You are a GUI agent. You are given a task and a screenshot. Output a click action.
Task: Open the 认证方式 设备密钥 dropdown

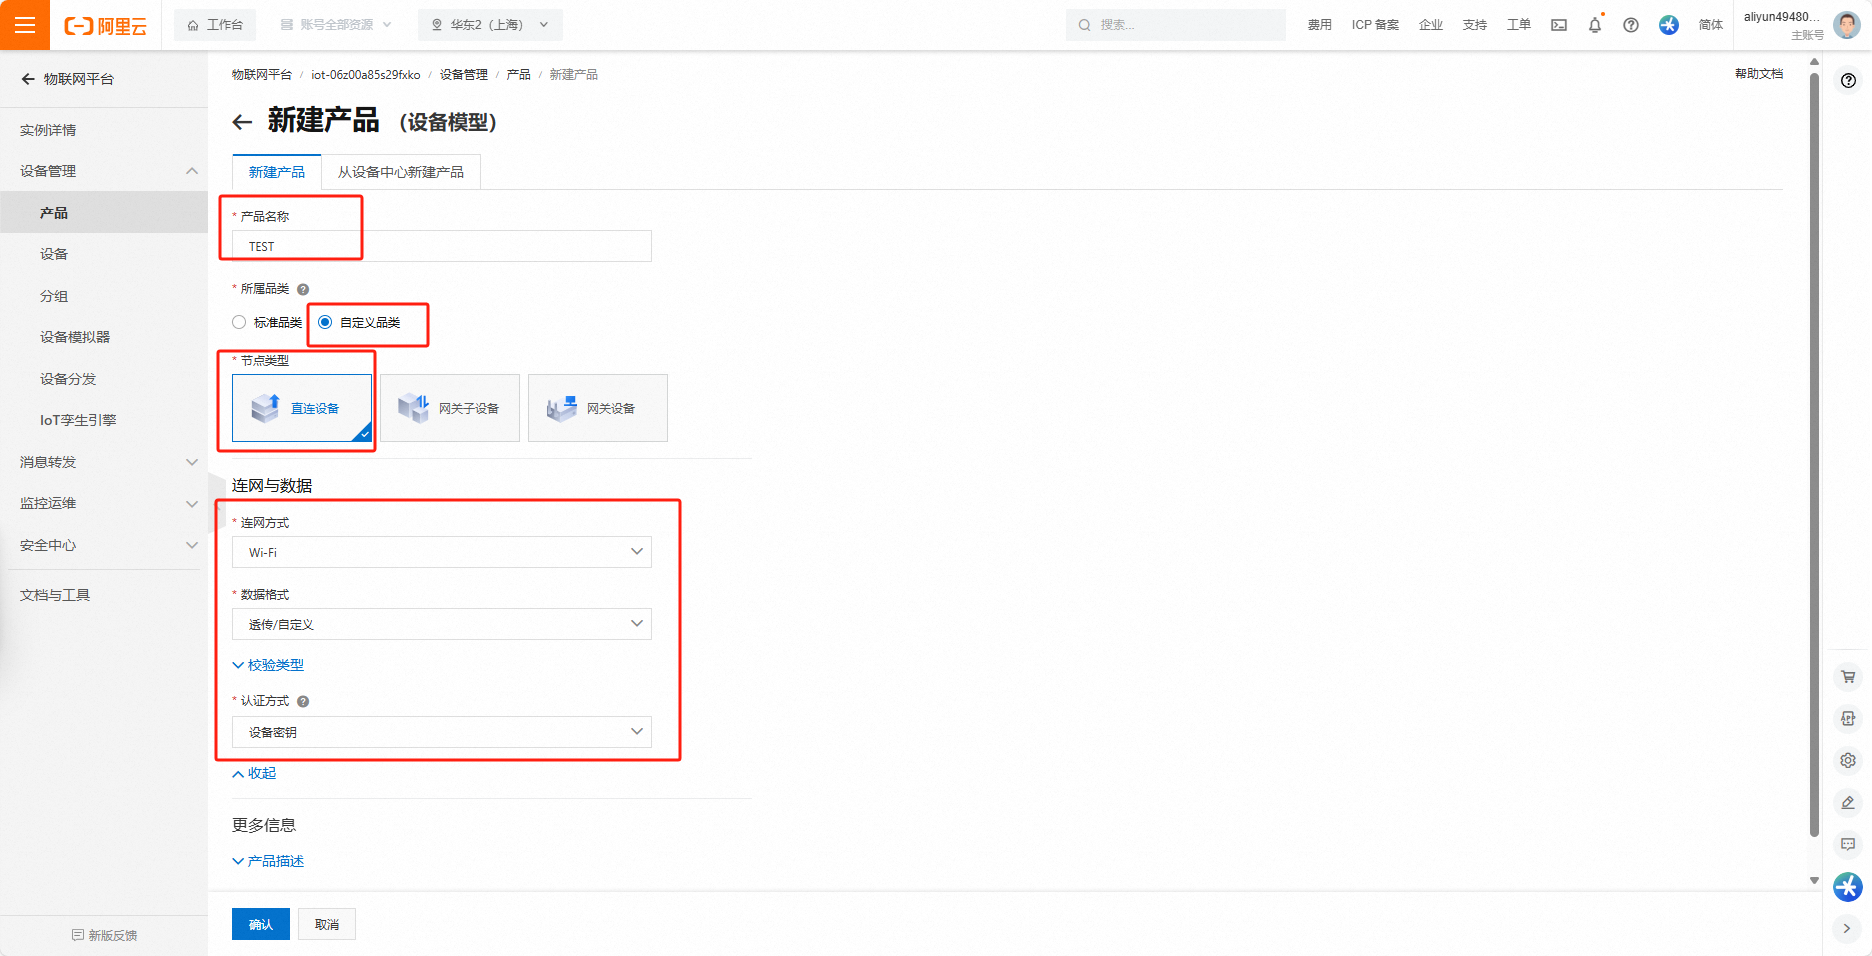(442, 732)
